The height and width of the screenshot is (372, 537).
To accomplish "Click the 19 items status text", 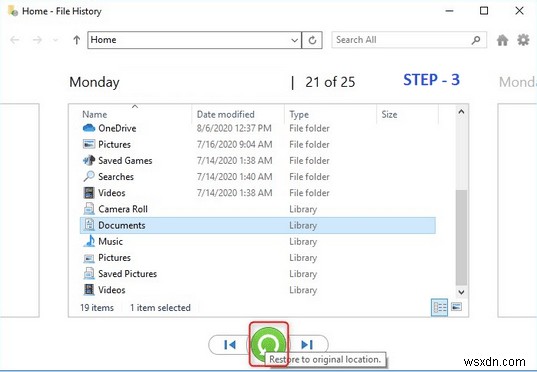I will tap(97, 307).
